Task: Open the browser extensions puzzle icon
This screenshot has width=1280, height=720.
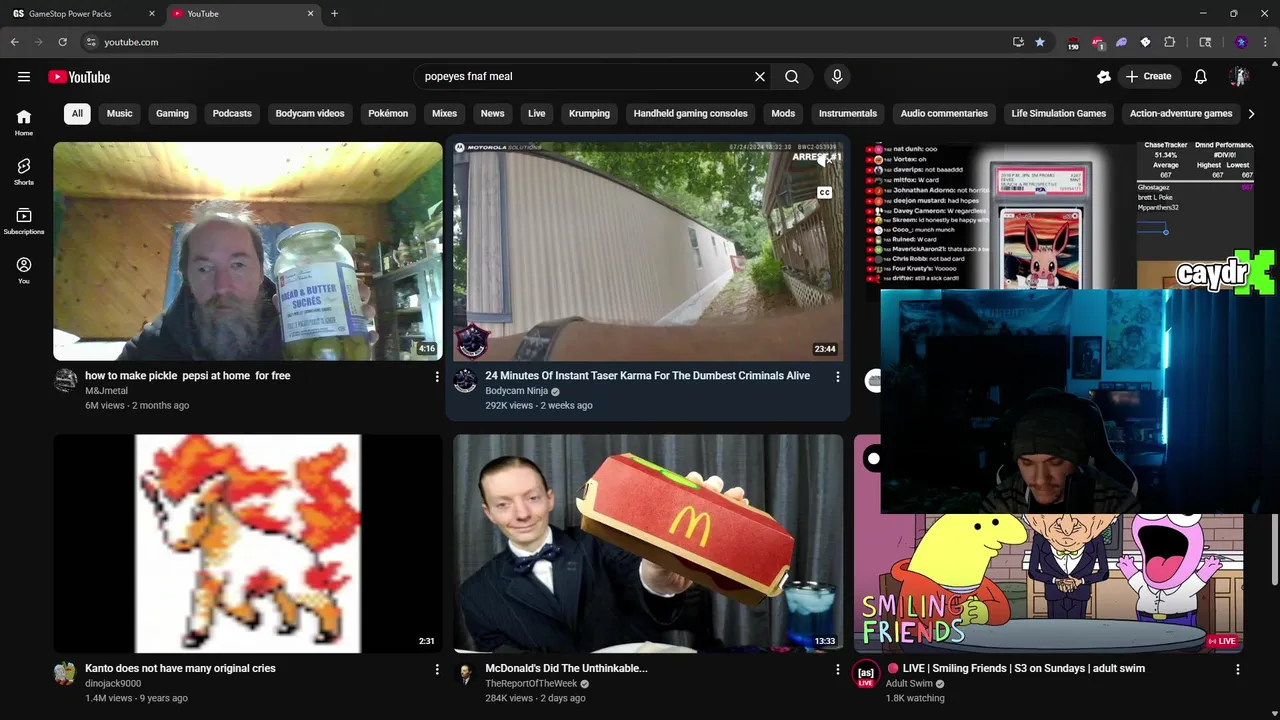Action: (1169, 42)
